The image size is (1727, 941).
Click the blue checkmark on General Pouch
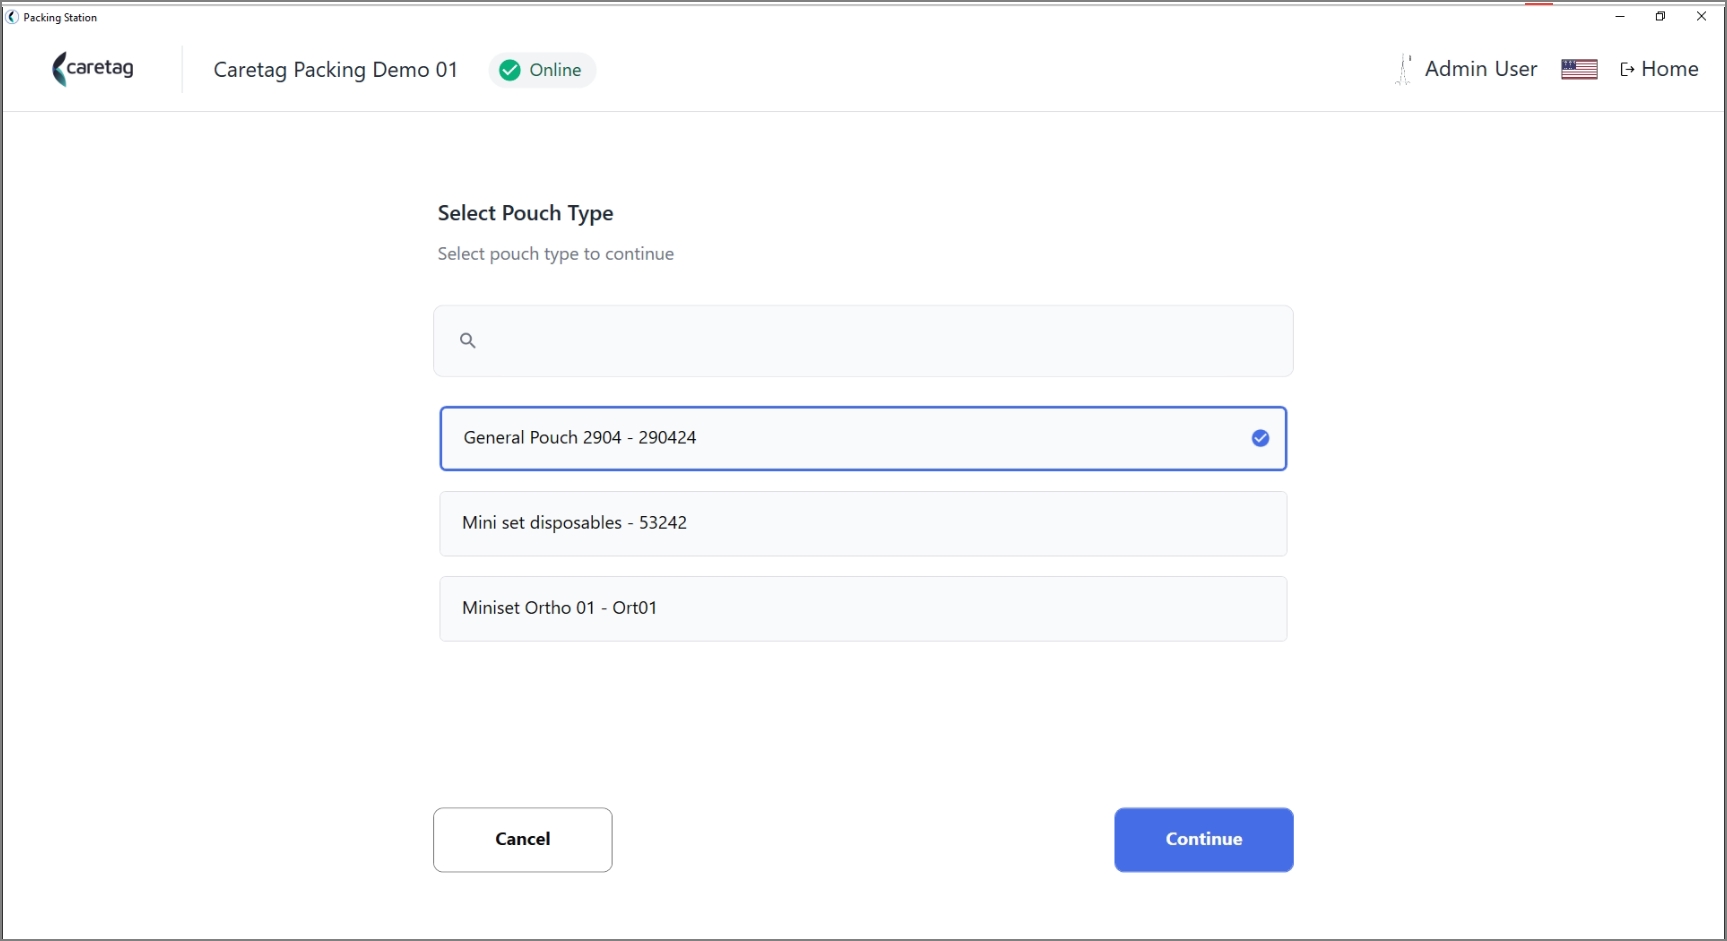1260,438
